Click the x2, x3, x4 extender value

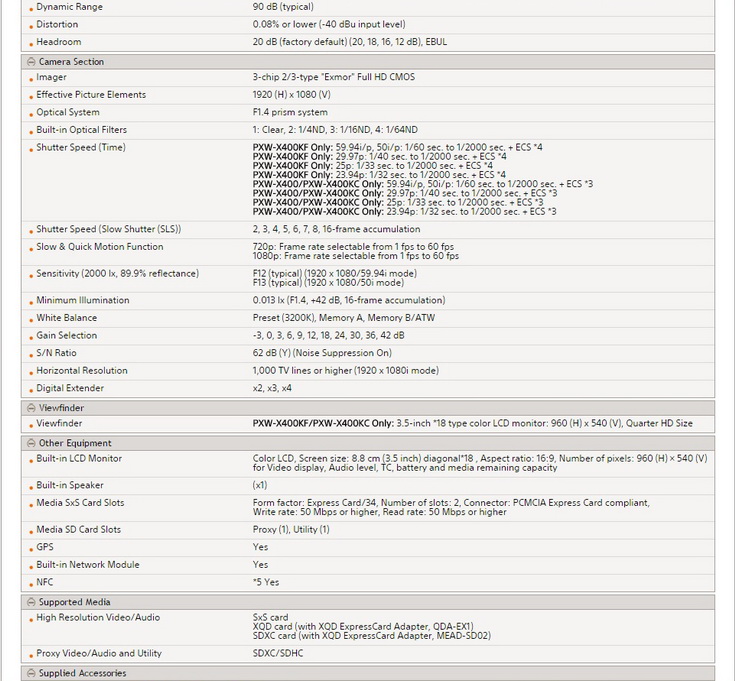(x=272, y=388)
